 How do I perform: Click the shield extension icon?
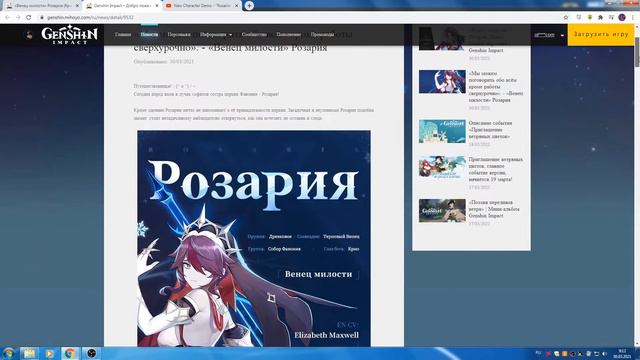[x=578, y=17]
